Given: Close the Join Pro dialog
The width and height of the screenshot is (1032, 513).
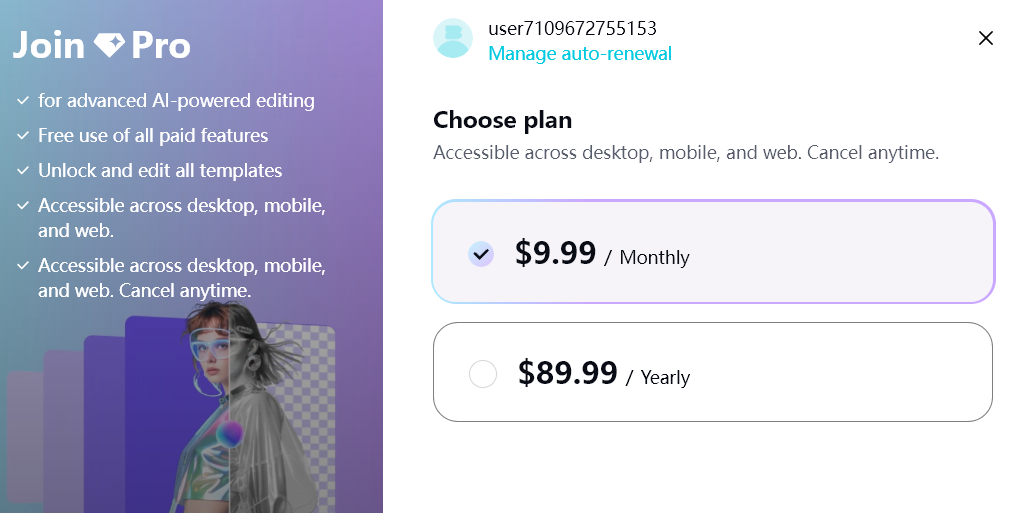Looking at the screenshot, I should [985, 38].
